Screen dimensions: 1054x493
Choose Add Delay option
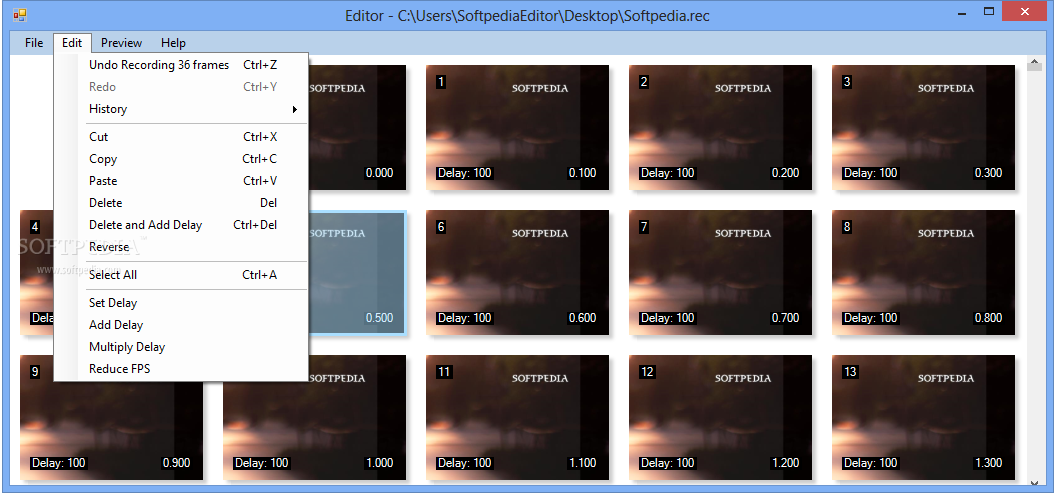coord(181,325)
